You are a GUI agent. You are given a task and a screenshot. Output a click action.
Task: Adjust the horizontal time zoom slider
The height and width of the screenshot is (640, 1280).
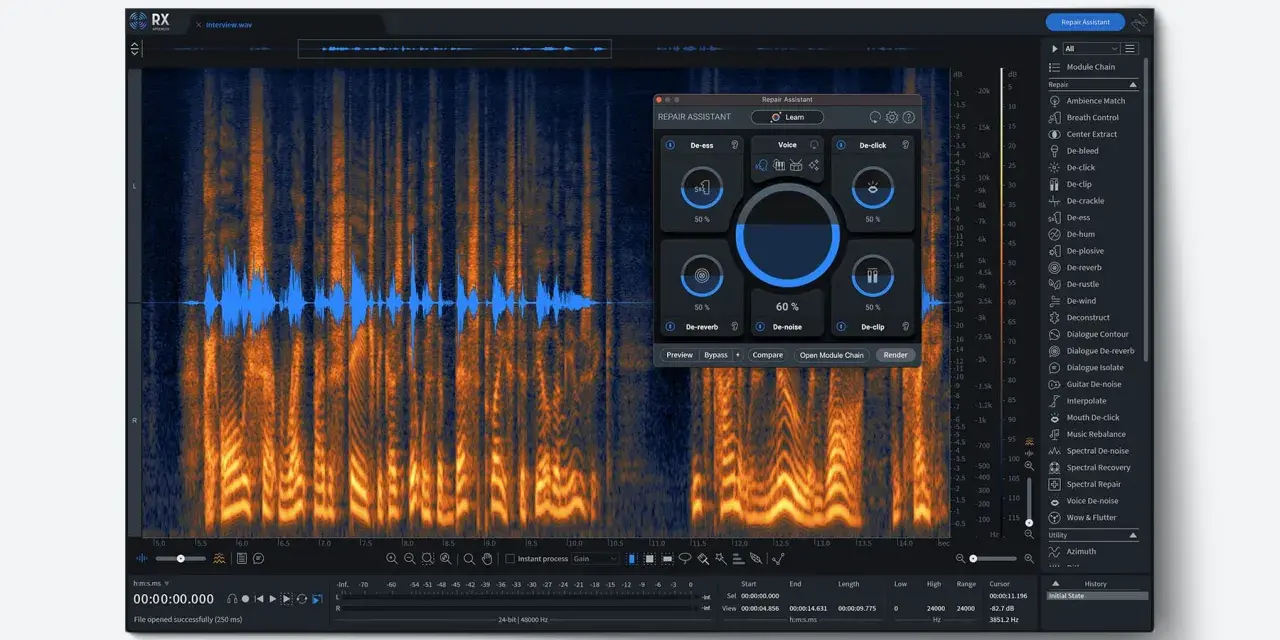click(992, 558)
